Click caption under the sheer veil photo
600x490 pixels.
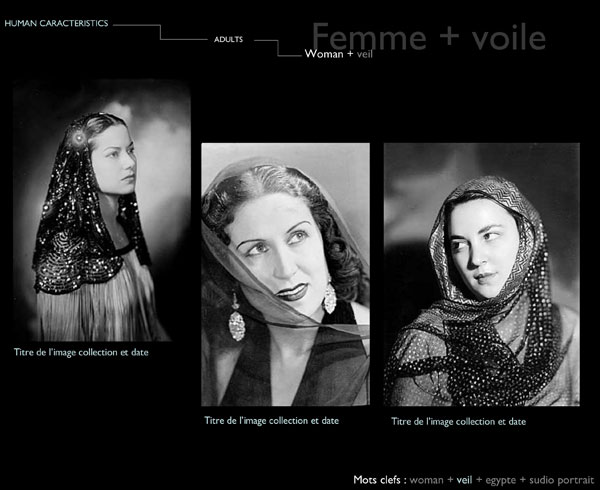coord(272,421)
